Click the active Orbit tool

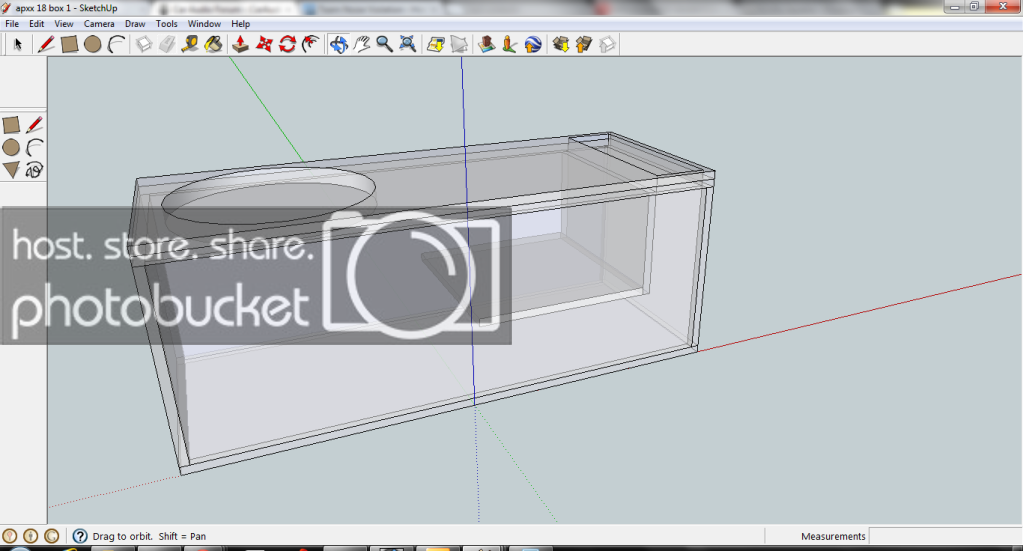pos(338,44)
